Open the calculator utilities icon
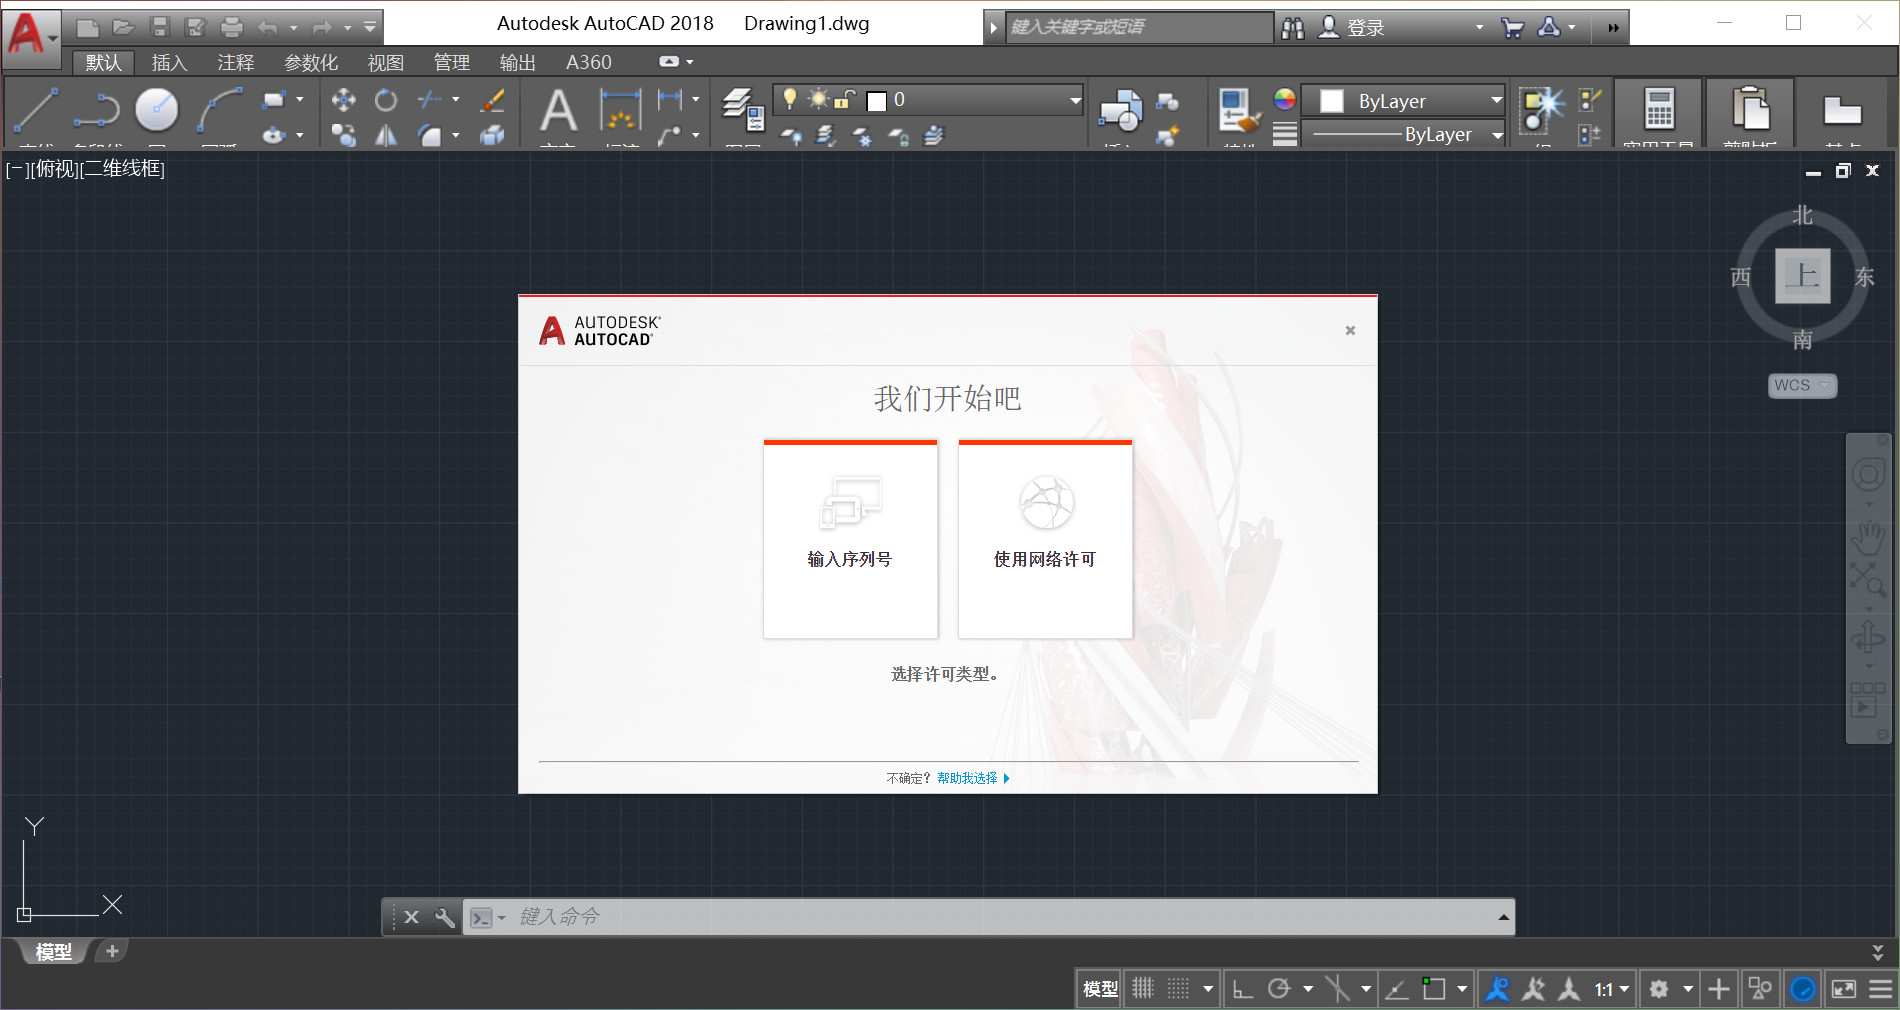The height and width of the screenshot is (1010, 1900). click(x=1659, y=108)
